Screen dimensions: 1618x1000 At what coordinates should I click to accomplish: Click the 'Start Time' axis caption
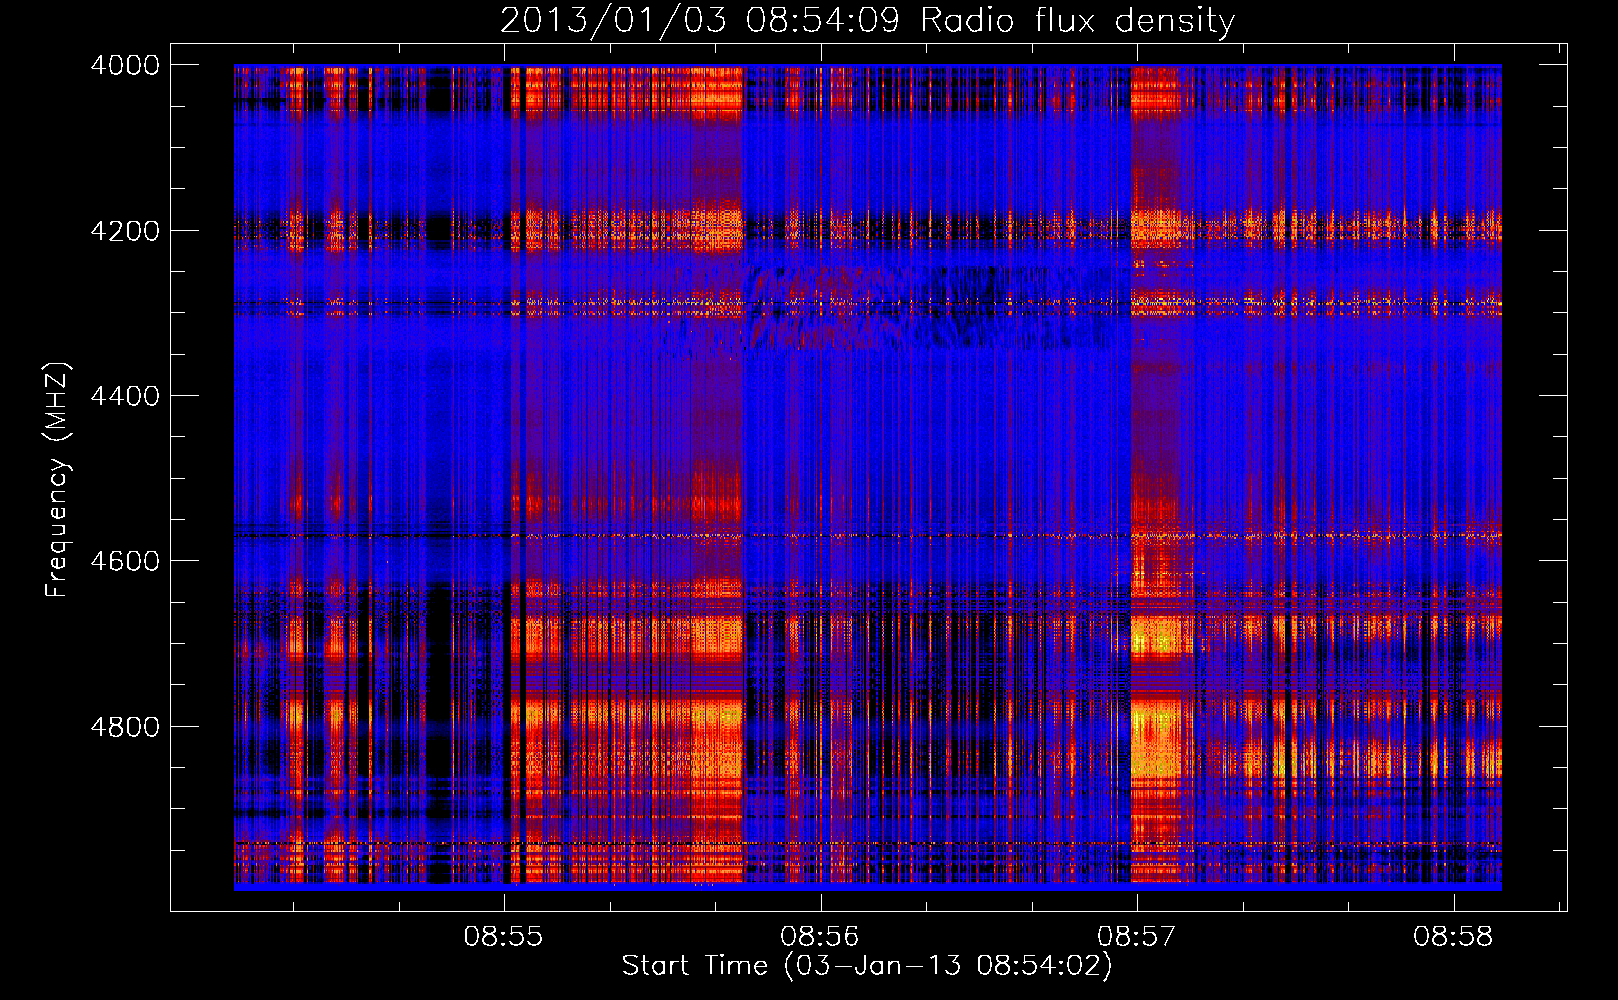pyautogui.click(x=867, y=966)
